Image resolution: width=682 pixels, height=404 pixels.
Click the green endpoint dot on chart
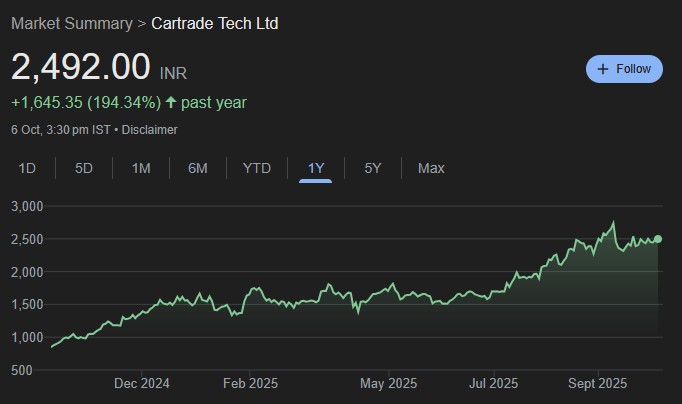pos(658,239)
